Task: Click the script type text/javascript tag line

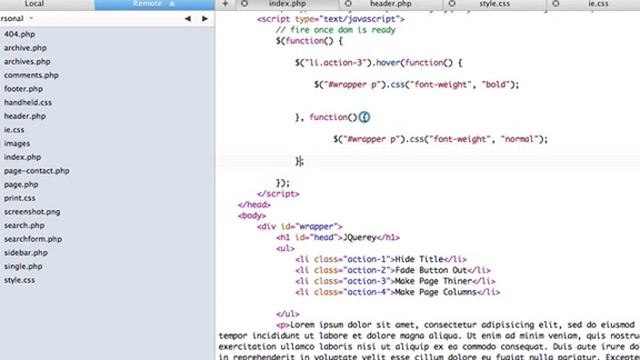Action: click(331, 19)
